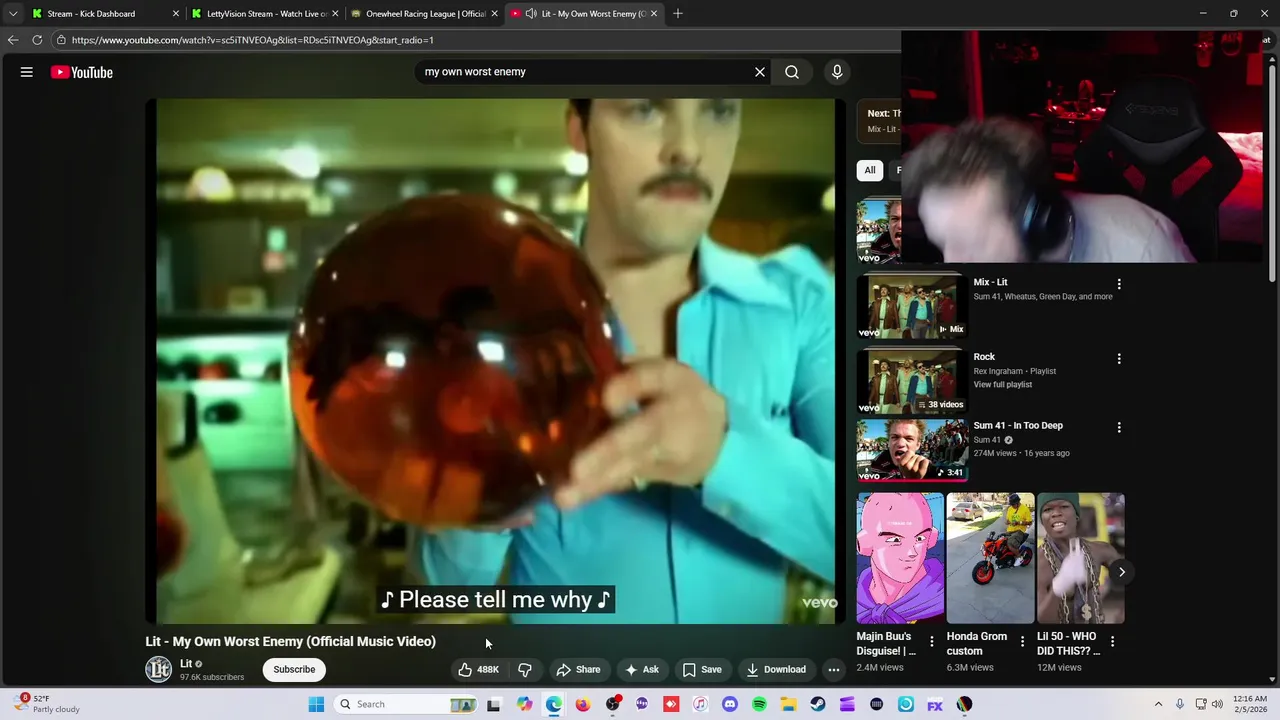Open Copilot from taskbar
This screenshot has width=1280, height=720.
coord(525,704)
